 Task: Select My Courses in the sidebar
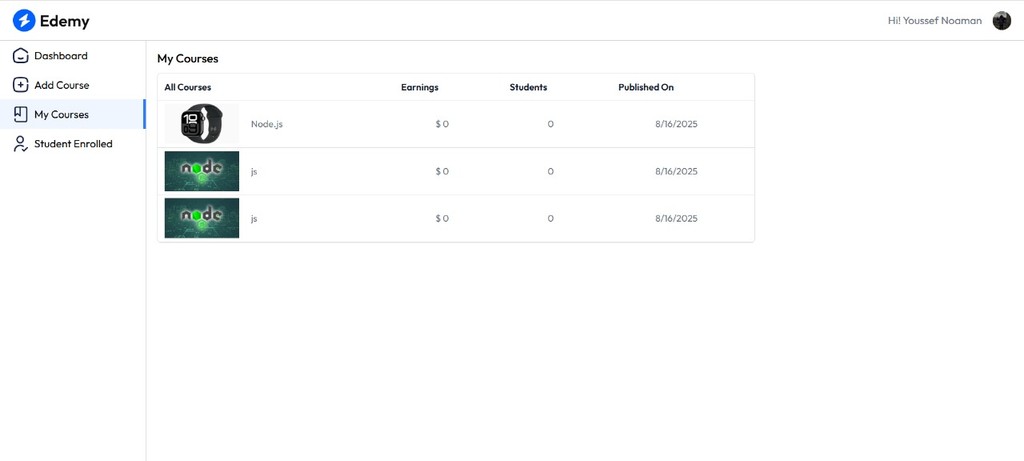62,114
